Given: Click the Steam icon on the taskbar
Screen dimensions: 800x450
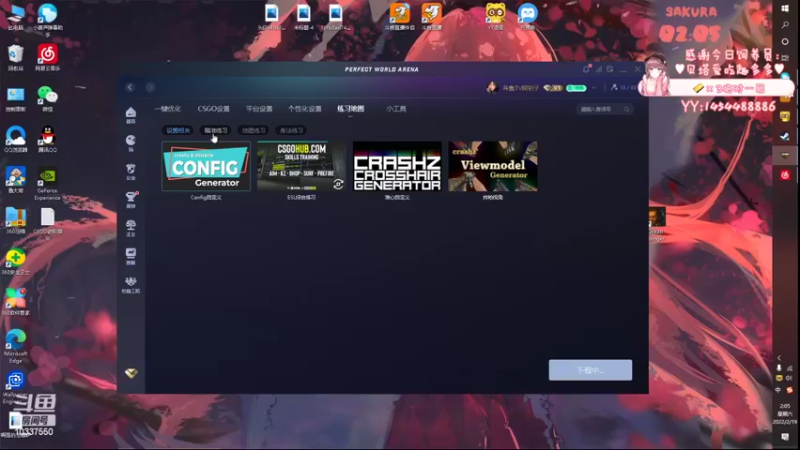Looking at the screenshot, I should pyautogui.click(x=785, y=136).
